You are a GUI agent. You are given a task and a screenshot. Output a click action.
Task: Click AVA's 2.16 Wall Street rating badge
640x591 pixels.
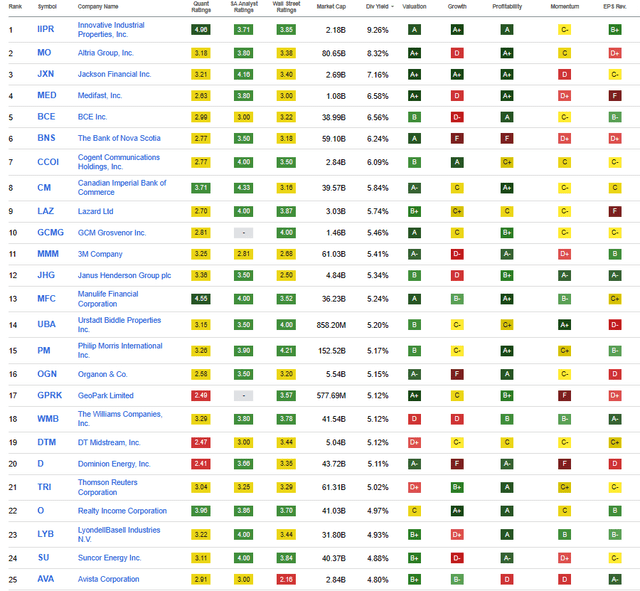[x=286, y=579]
